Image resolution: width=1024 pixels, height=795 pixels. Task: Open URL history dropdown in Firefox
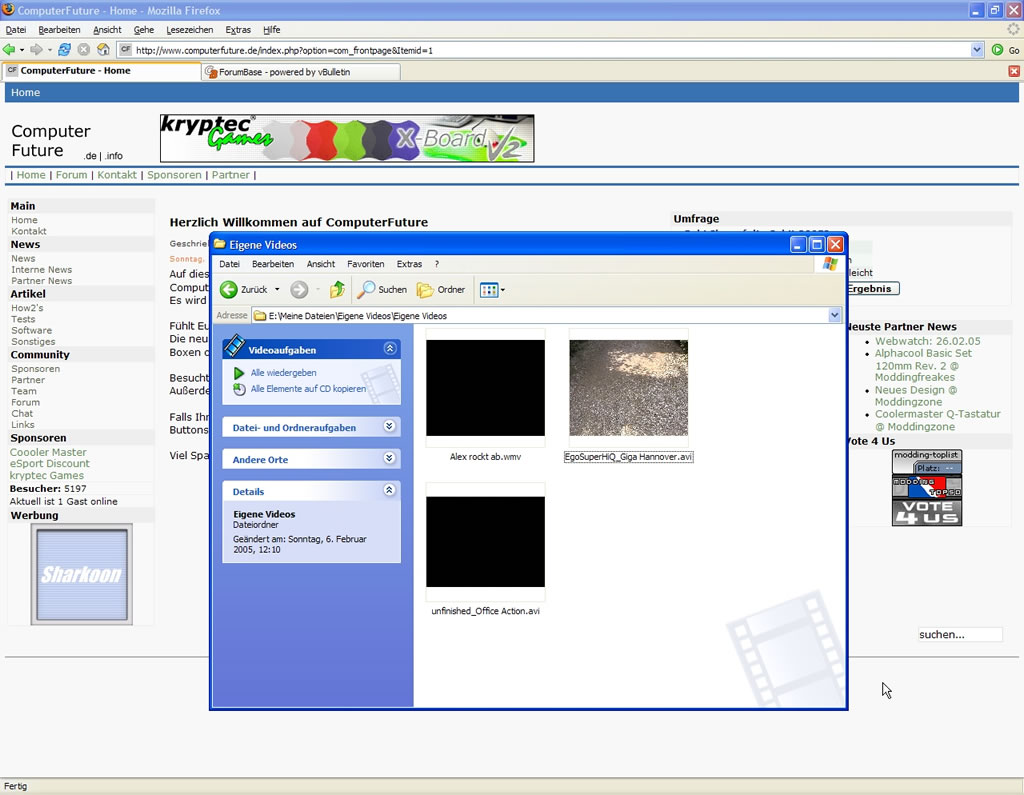pyautogui.click(x=977, y=50)
